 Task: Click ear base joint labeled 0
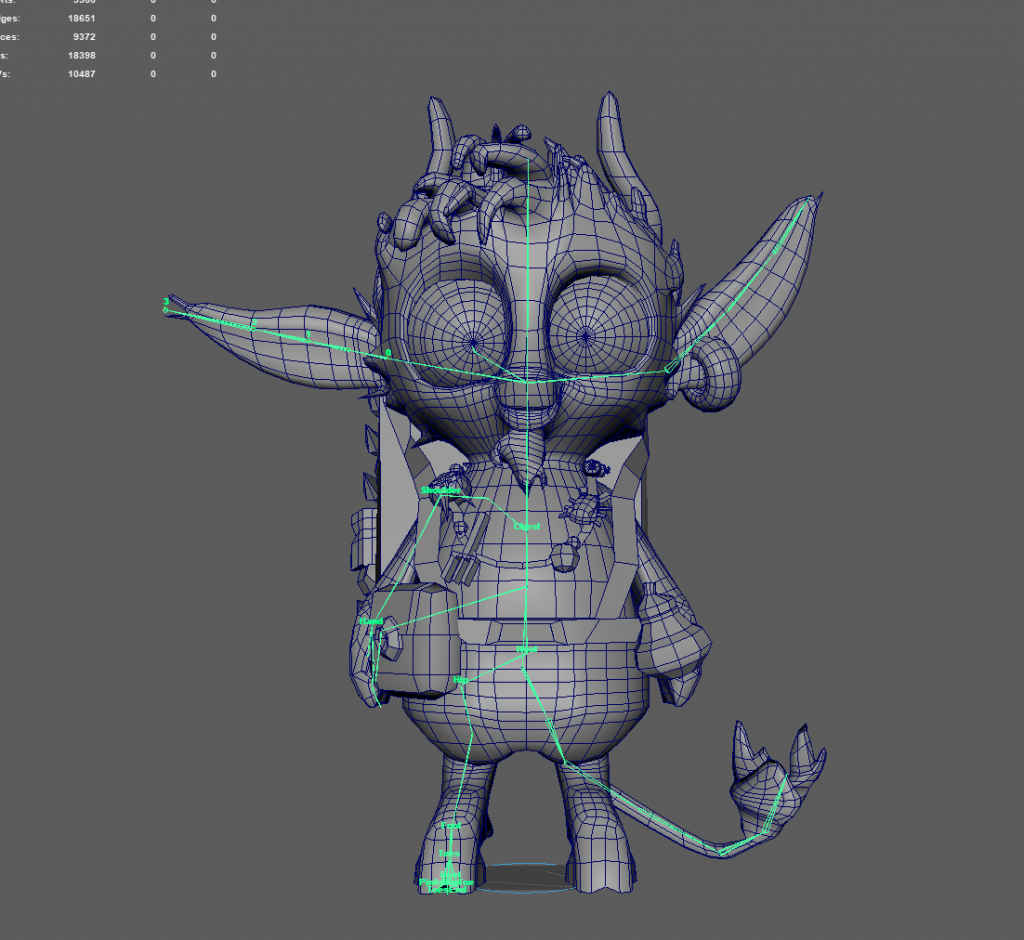coord(388,353)
